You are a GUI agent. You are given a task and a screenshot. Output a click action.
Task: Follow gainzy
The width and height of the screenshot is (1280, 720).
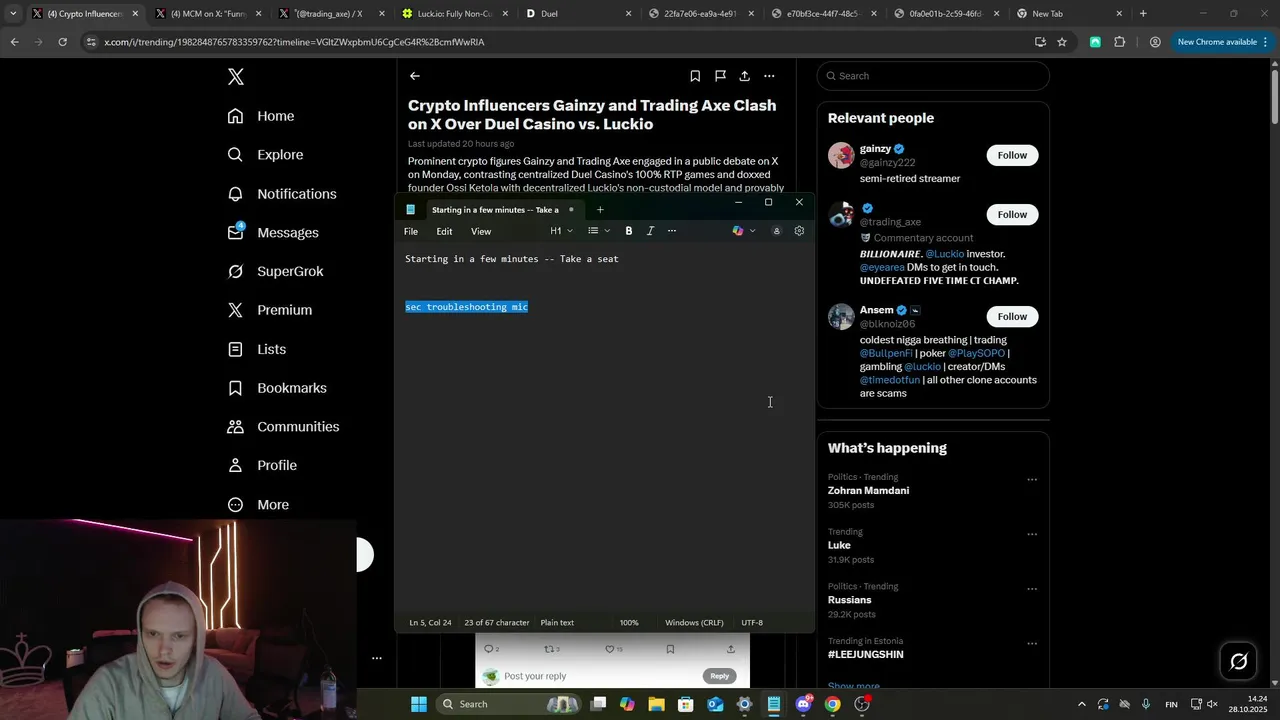pos(1012,155)
